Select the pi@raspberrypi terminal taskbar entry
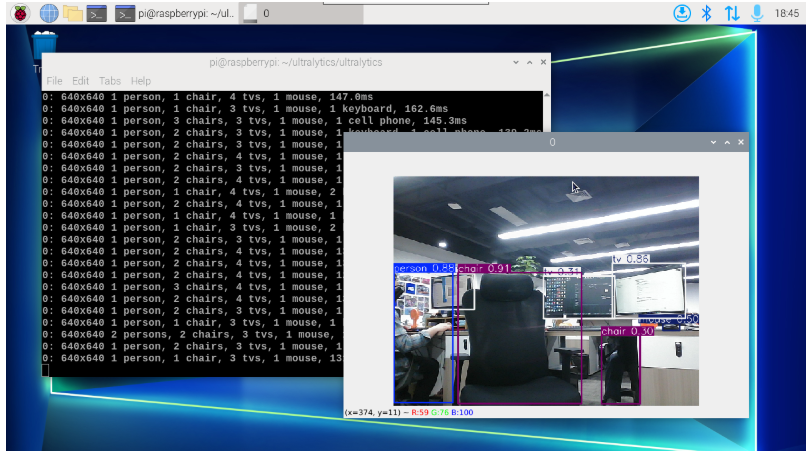The height and width of the screenshot is (451, 807). [175, 13]
